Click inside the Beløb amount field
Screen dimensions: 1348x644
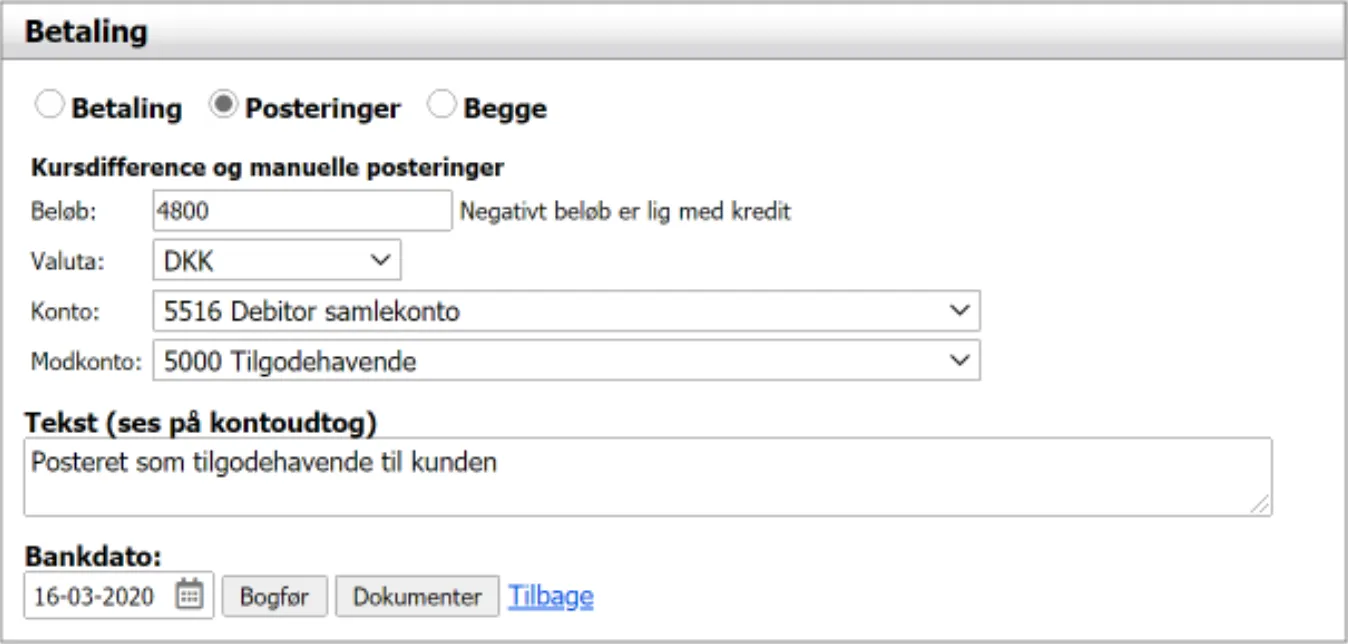tap(300, 210)
